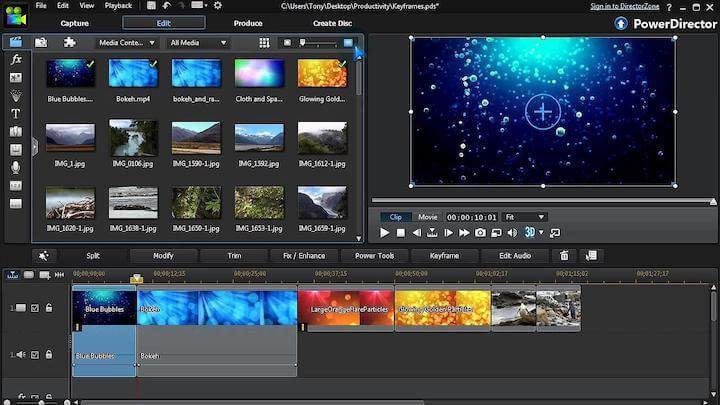
Task: Click the Edit Audio button
Action: coord(515,256)
